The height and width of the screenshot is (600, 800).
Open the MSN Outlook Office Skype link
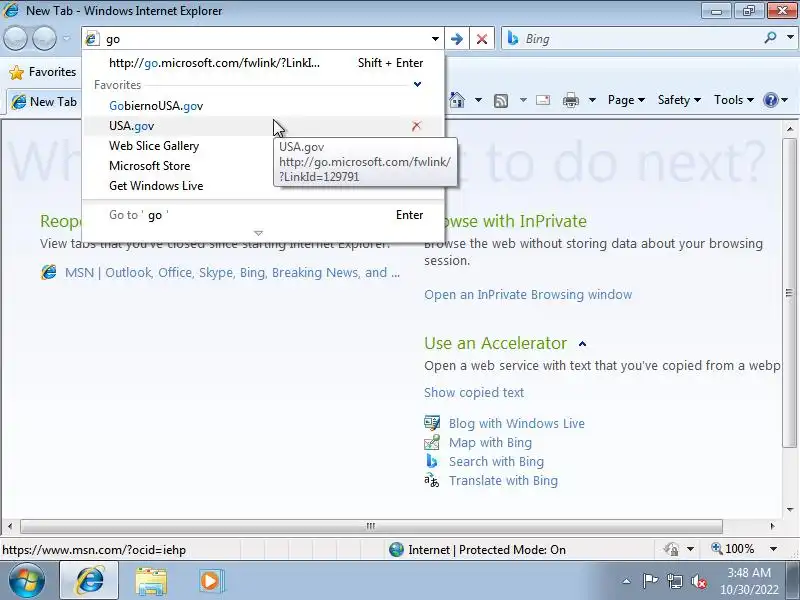[232, 272]
